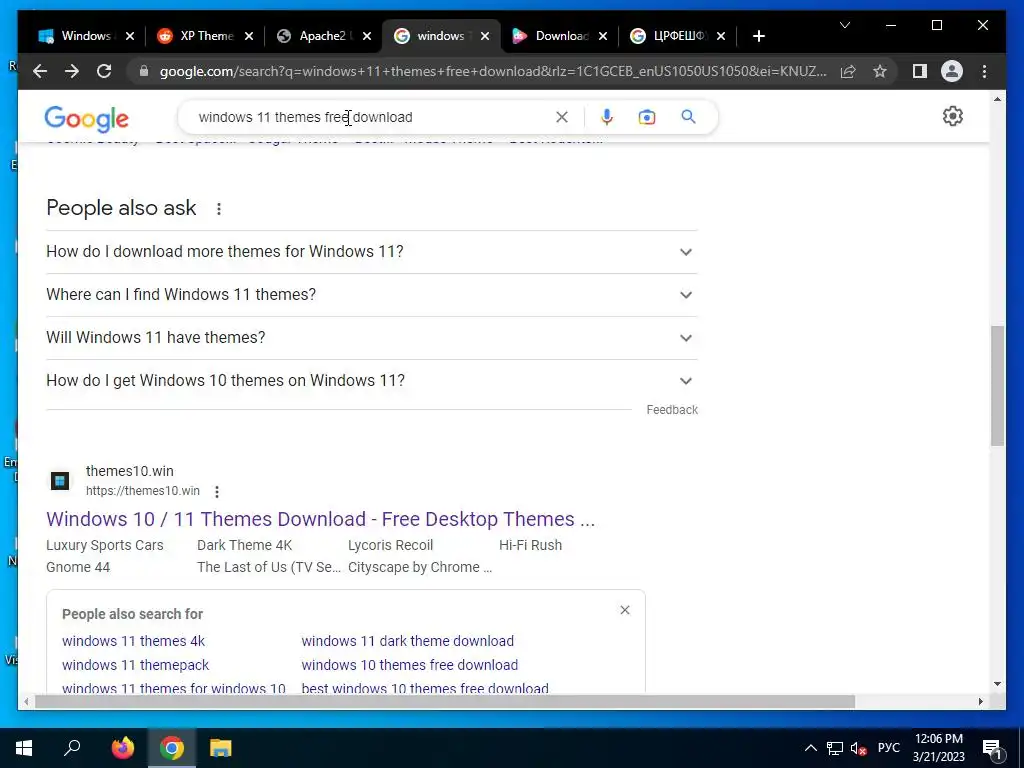Click the horizontal scrollbar thumb

click(x=445, y=701)
